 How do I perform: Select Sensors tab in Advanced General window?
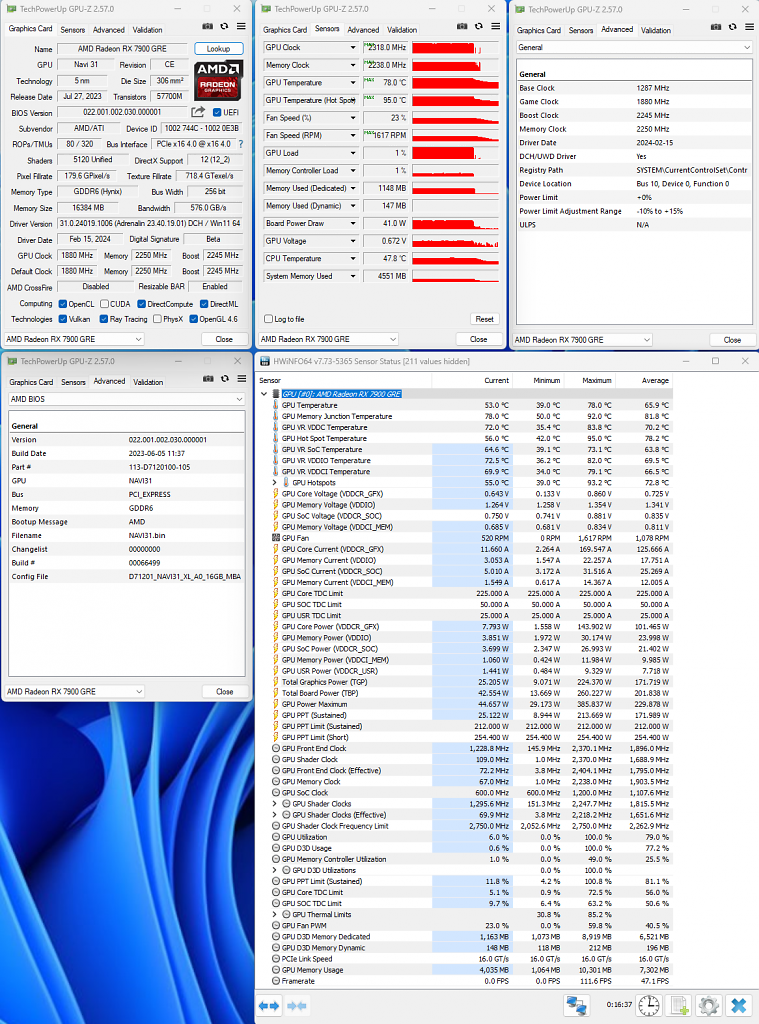581,31
